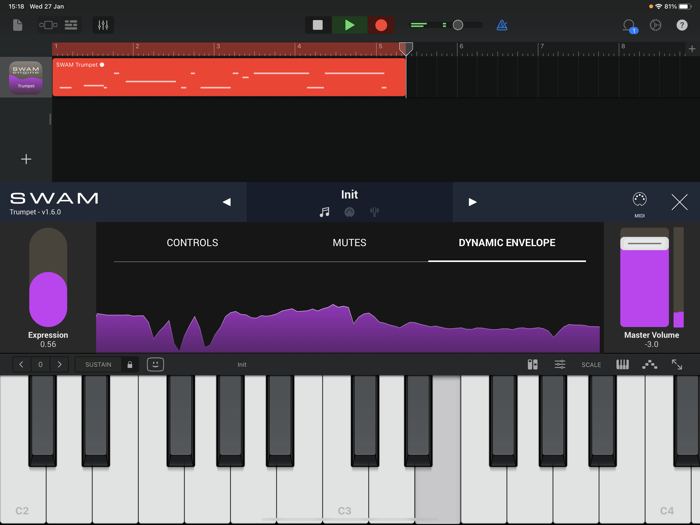The width and height of the screenshot is (700, 525).
Task: Open the arpeggiator dots icon
Action: pos(650,364)
